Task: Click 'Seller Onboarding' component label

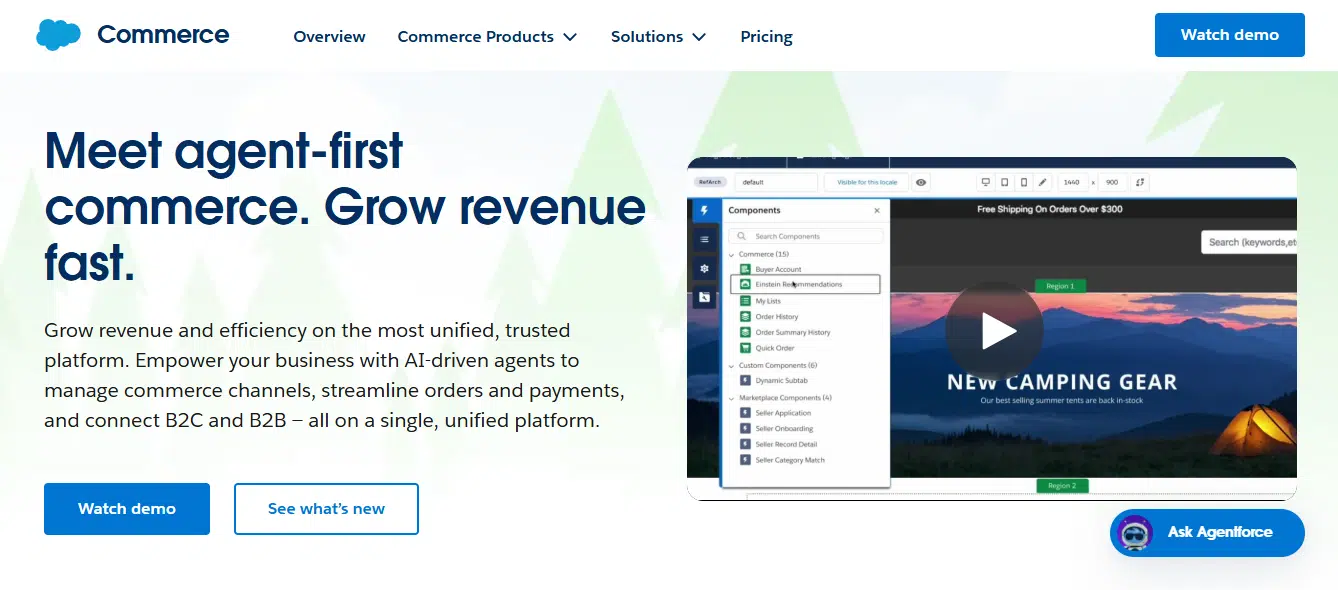Action: (784, 429)
